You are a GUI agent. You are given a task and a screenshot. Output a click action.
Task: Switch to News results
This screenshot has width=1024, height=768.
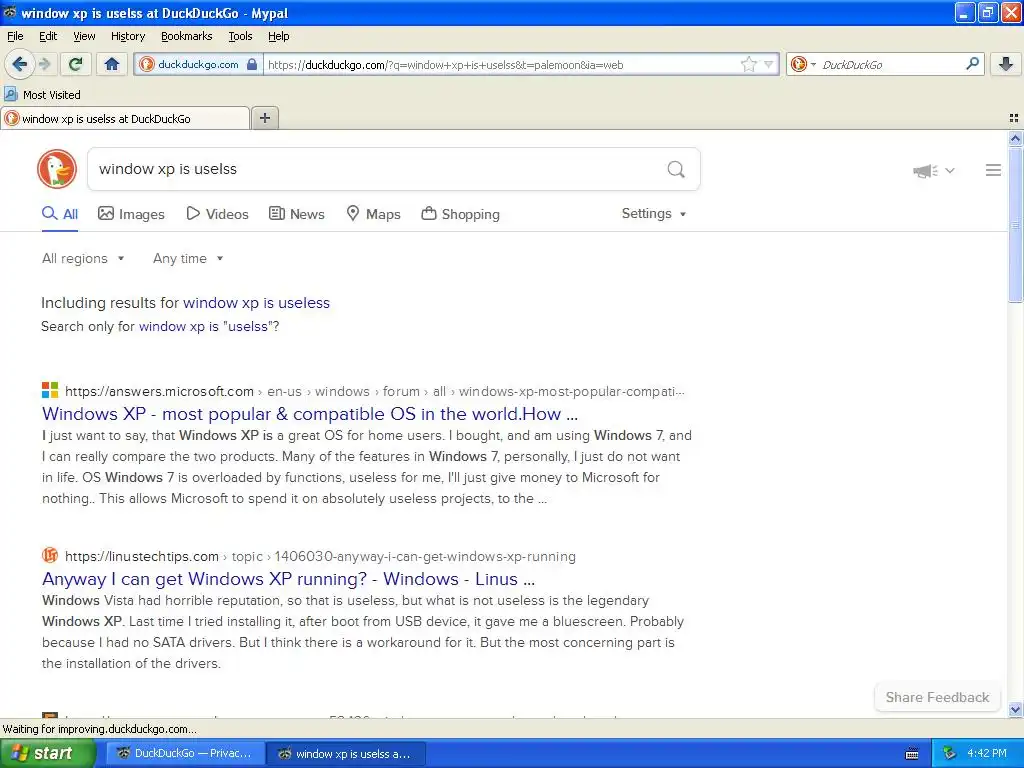pyautogui.click(x=297, y=214)
